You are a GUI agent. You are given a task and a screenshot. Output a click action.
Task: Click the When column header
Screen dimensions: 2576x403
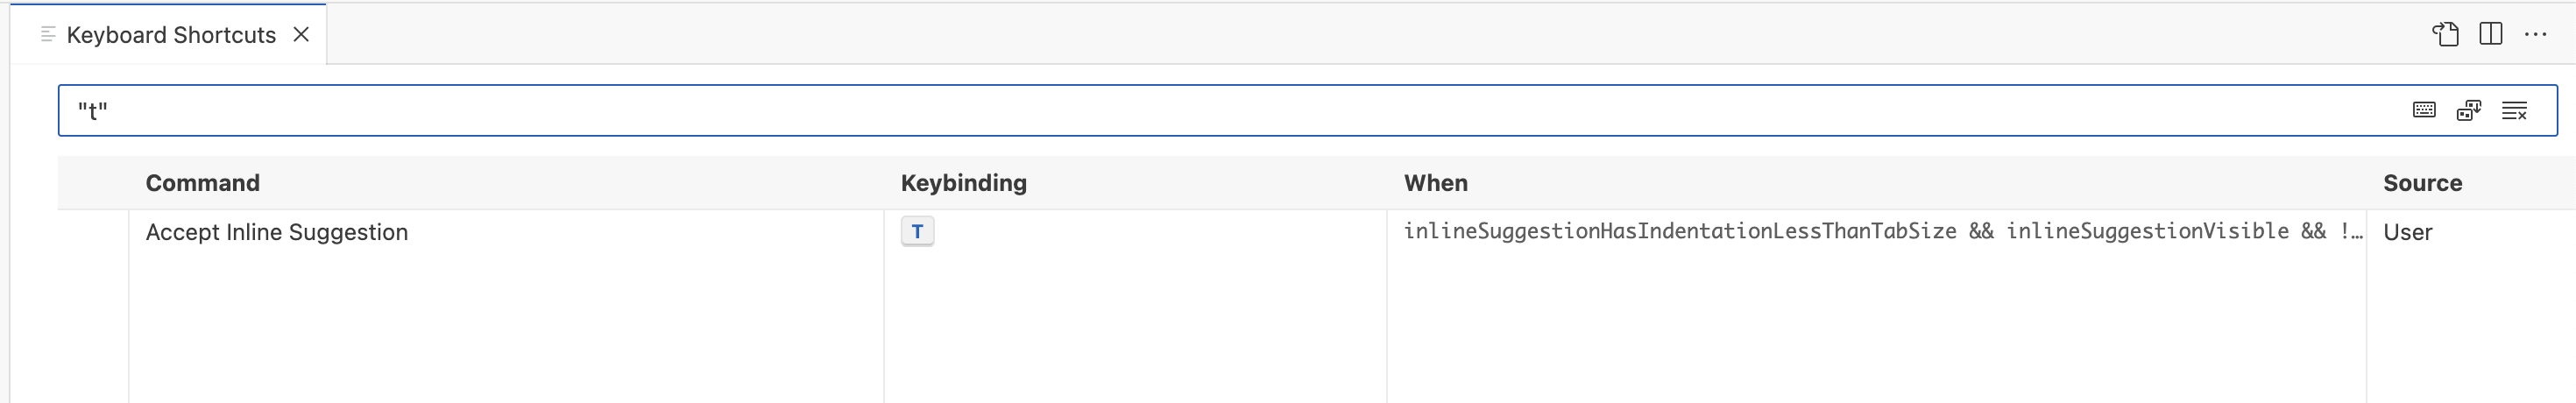tap(1435, 183)
